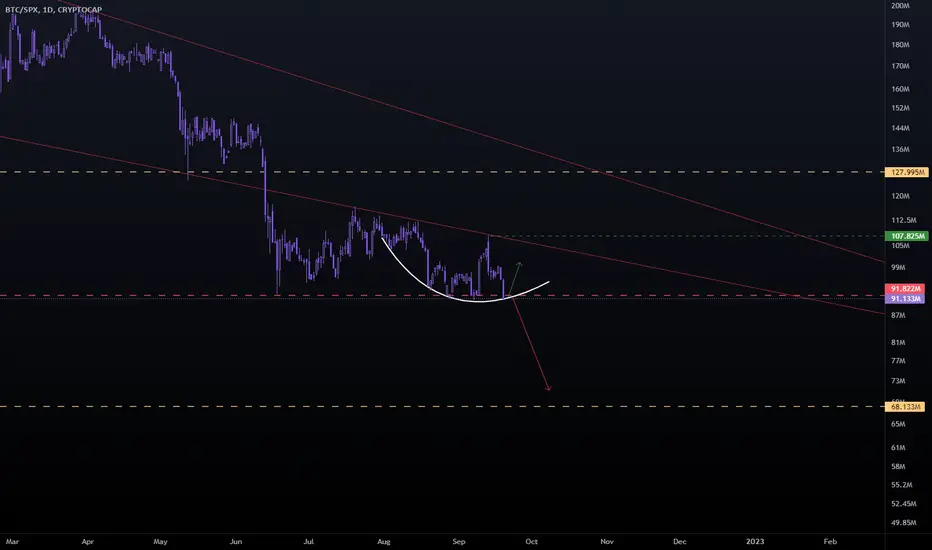The image size is (932, 550).
Task: Click the BTC/SPX symbol title text
Action: [53, 10]
